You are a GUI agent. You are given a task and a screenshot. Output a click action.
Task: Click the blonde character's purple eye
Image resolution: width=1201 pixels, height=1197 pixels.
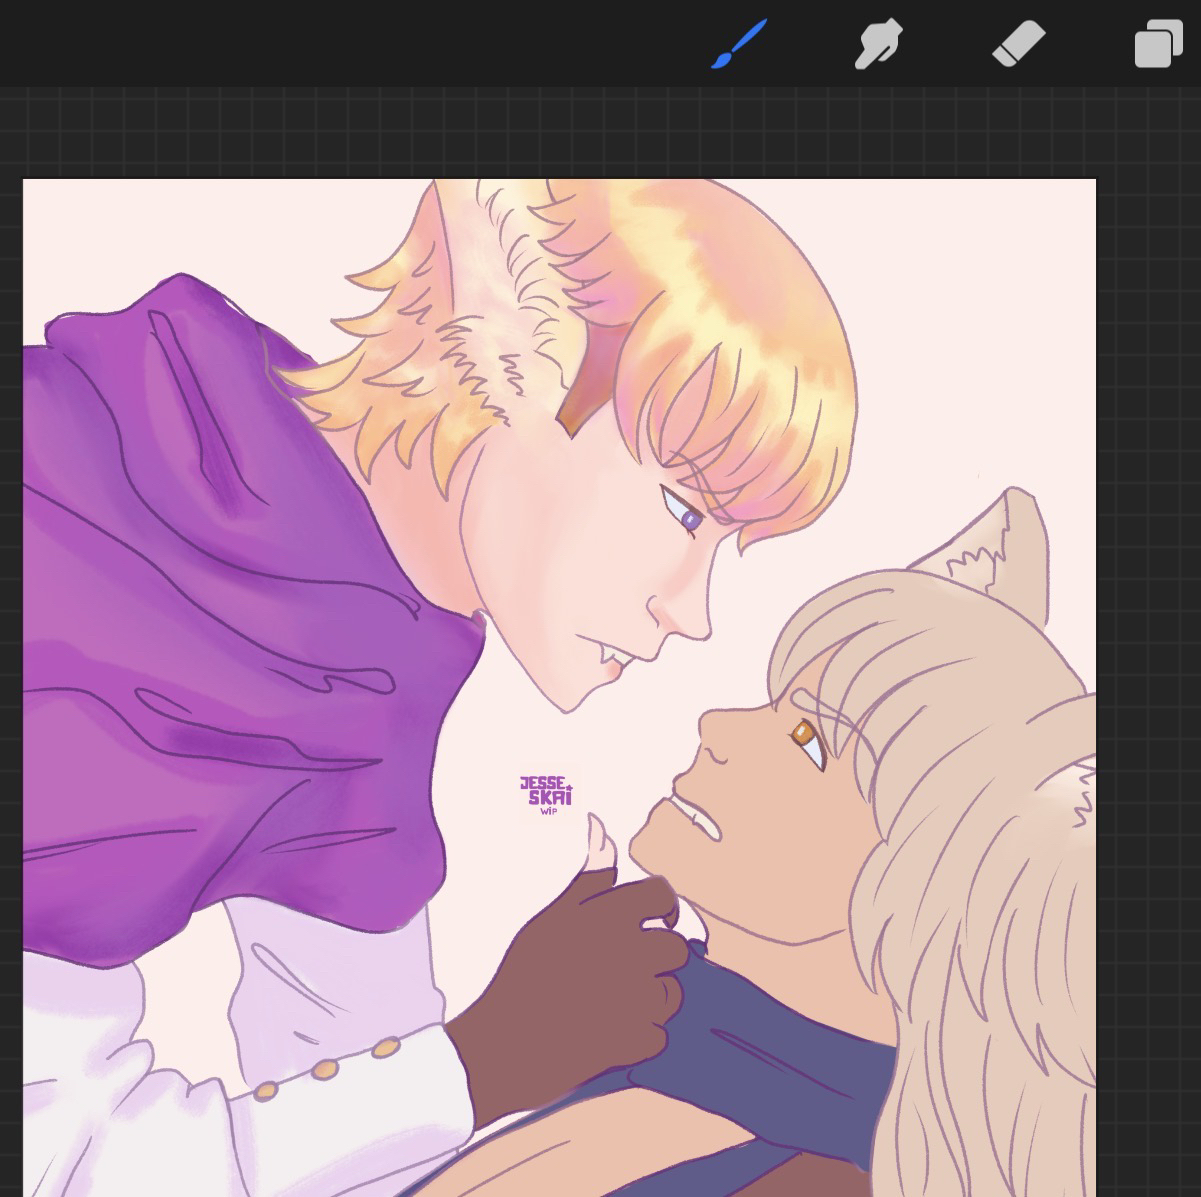tap(688, 518)
